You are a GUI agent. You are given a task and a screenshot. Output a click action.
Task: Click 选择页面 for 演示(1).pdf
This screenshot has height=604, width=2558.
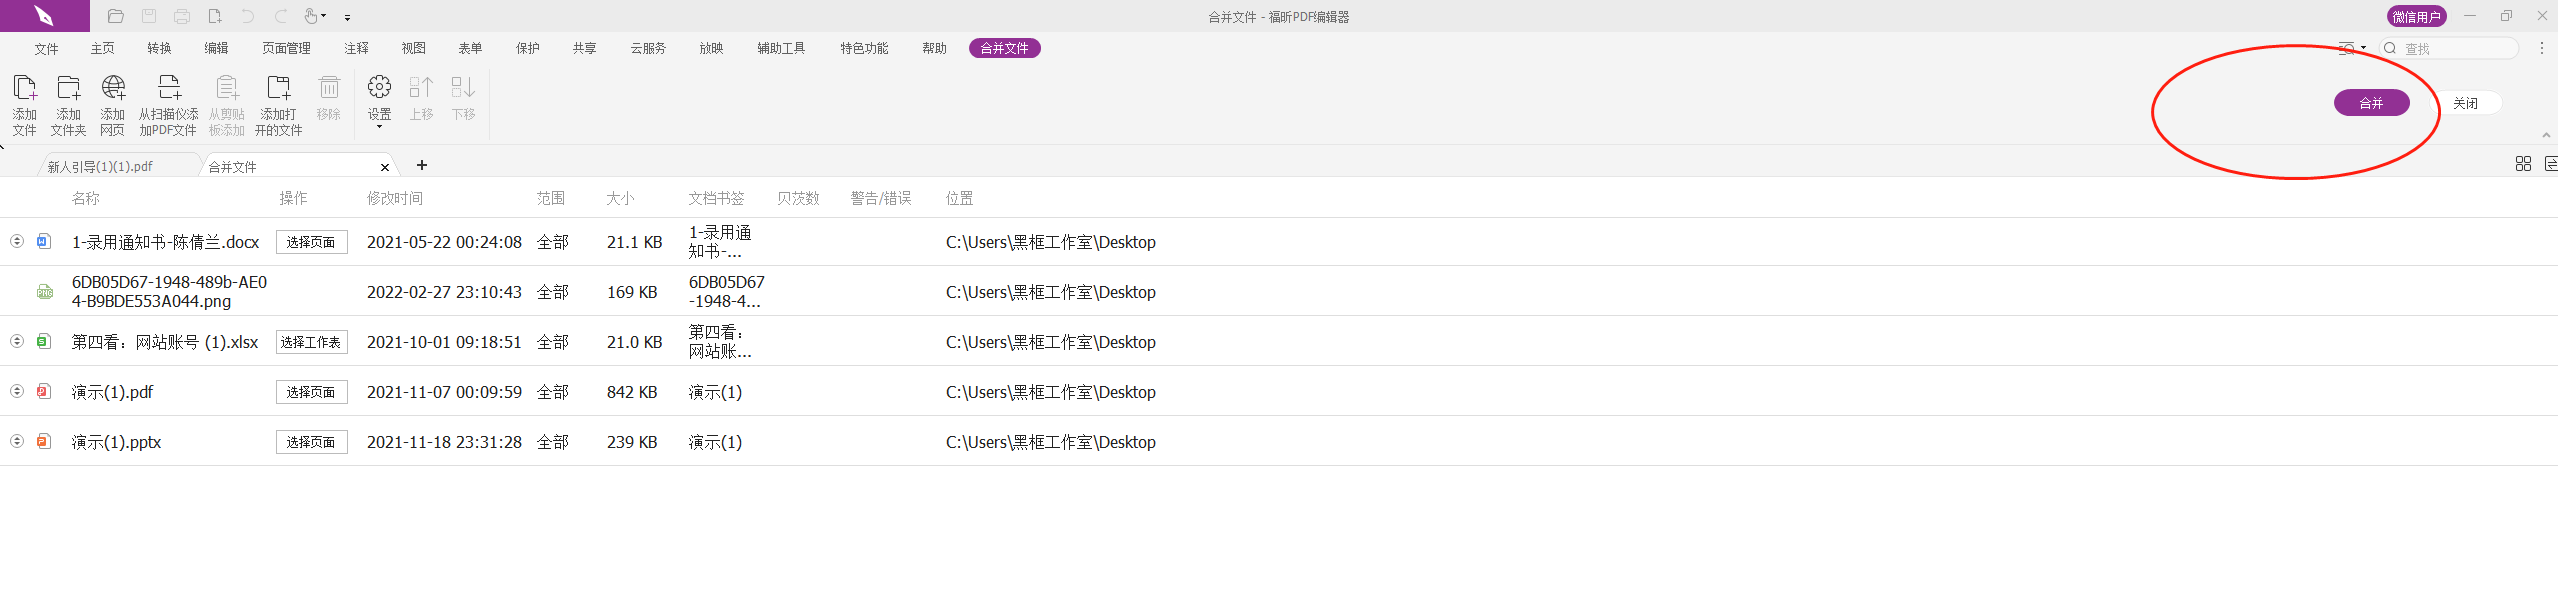[311, 392]
